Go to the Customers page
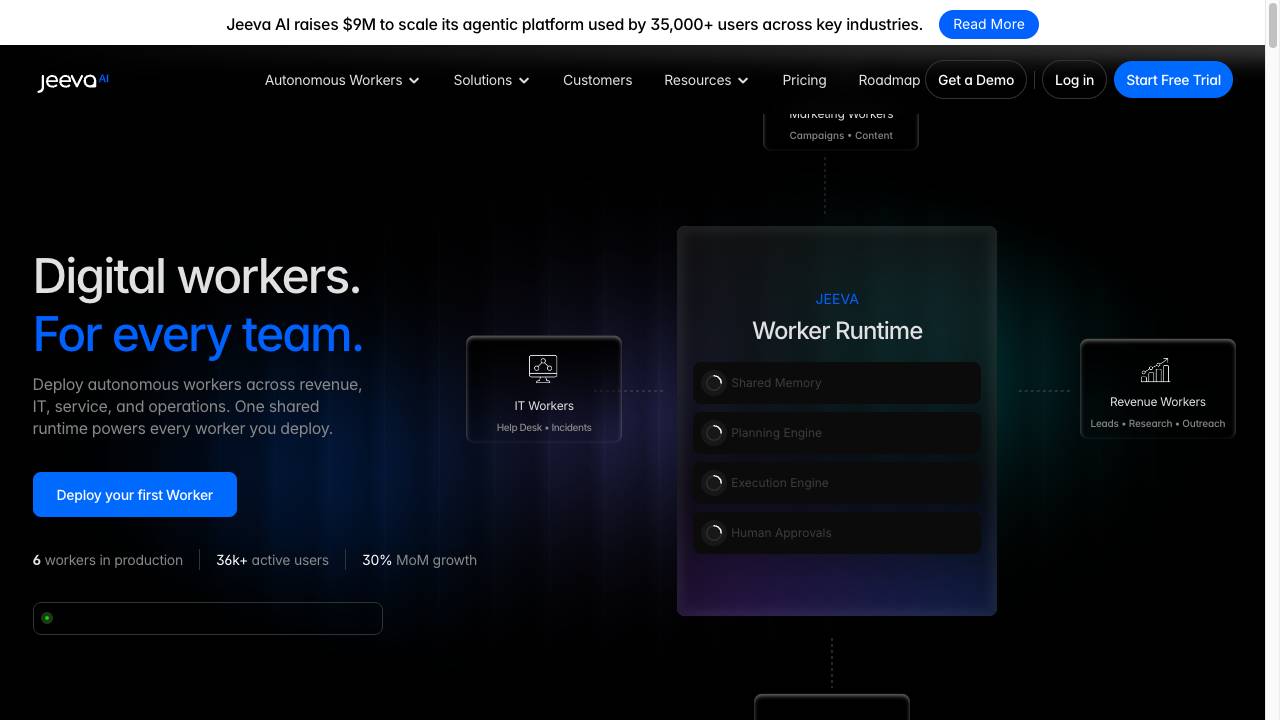This screenshot has height=720, width=1280. pos(597,80)
